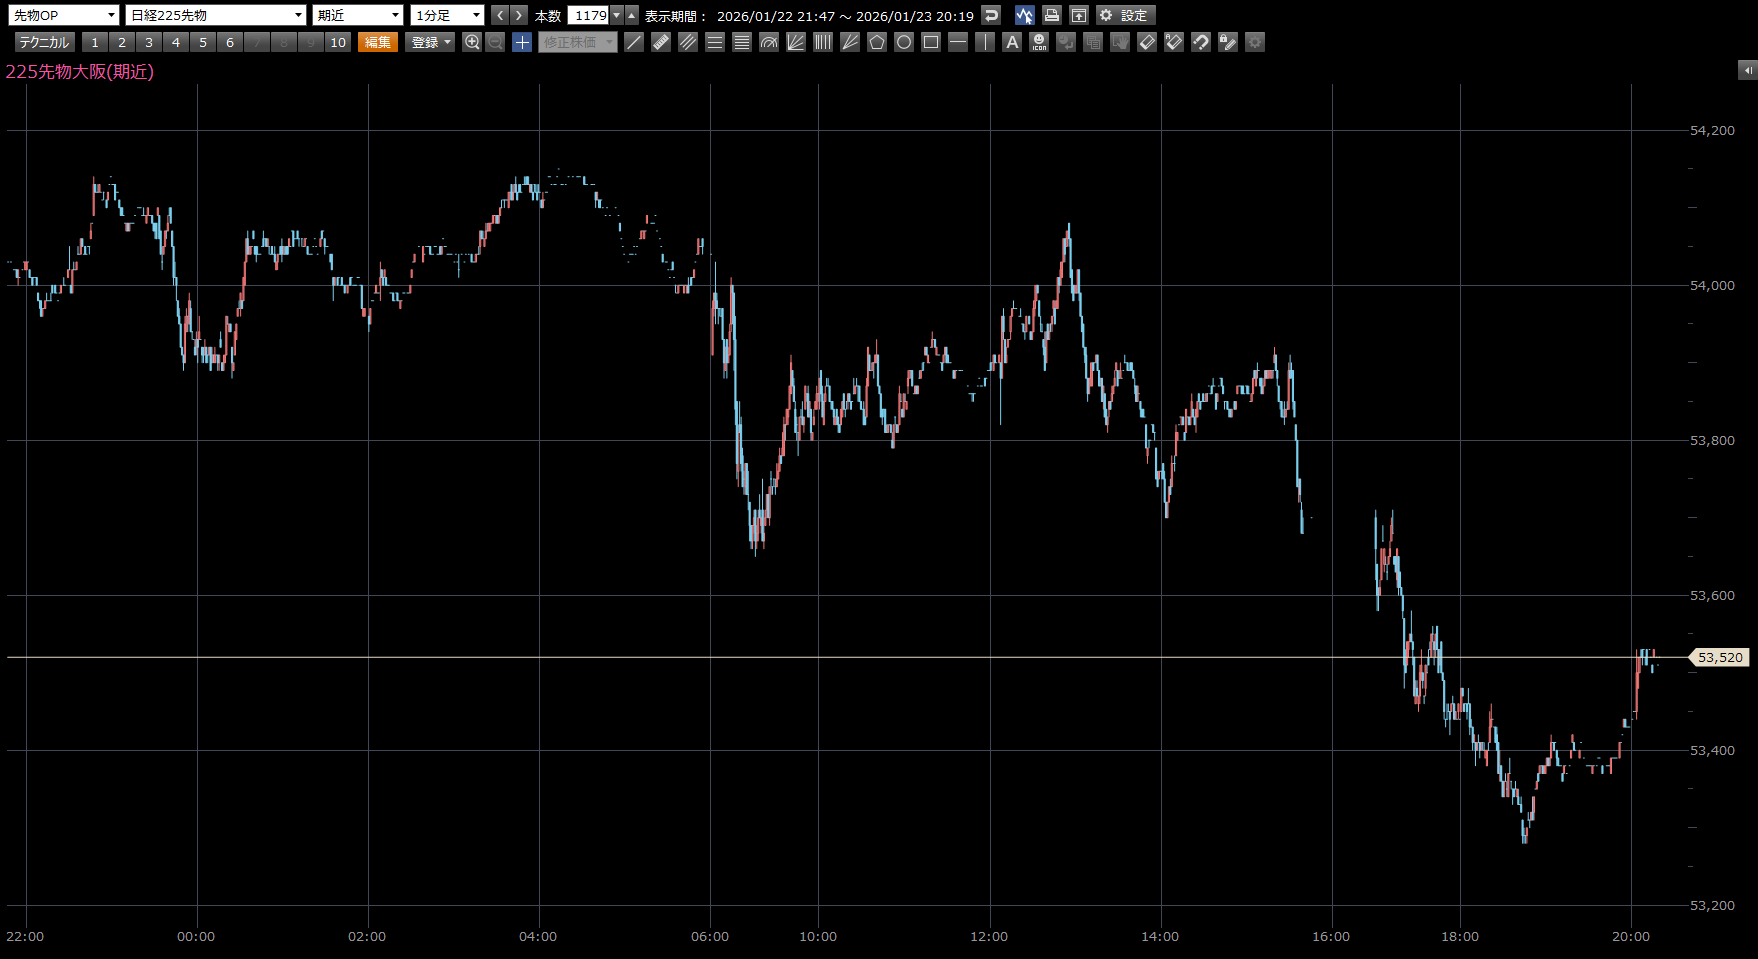The height and width of the screenshot is (959, 1758).
Task: Select the eraser tool icon
Action: coord(1147,42)
